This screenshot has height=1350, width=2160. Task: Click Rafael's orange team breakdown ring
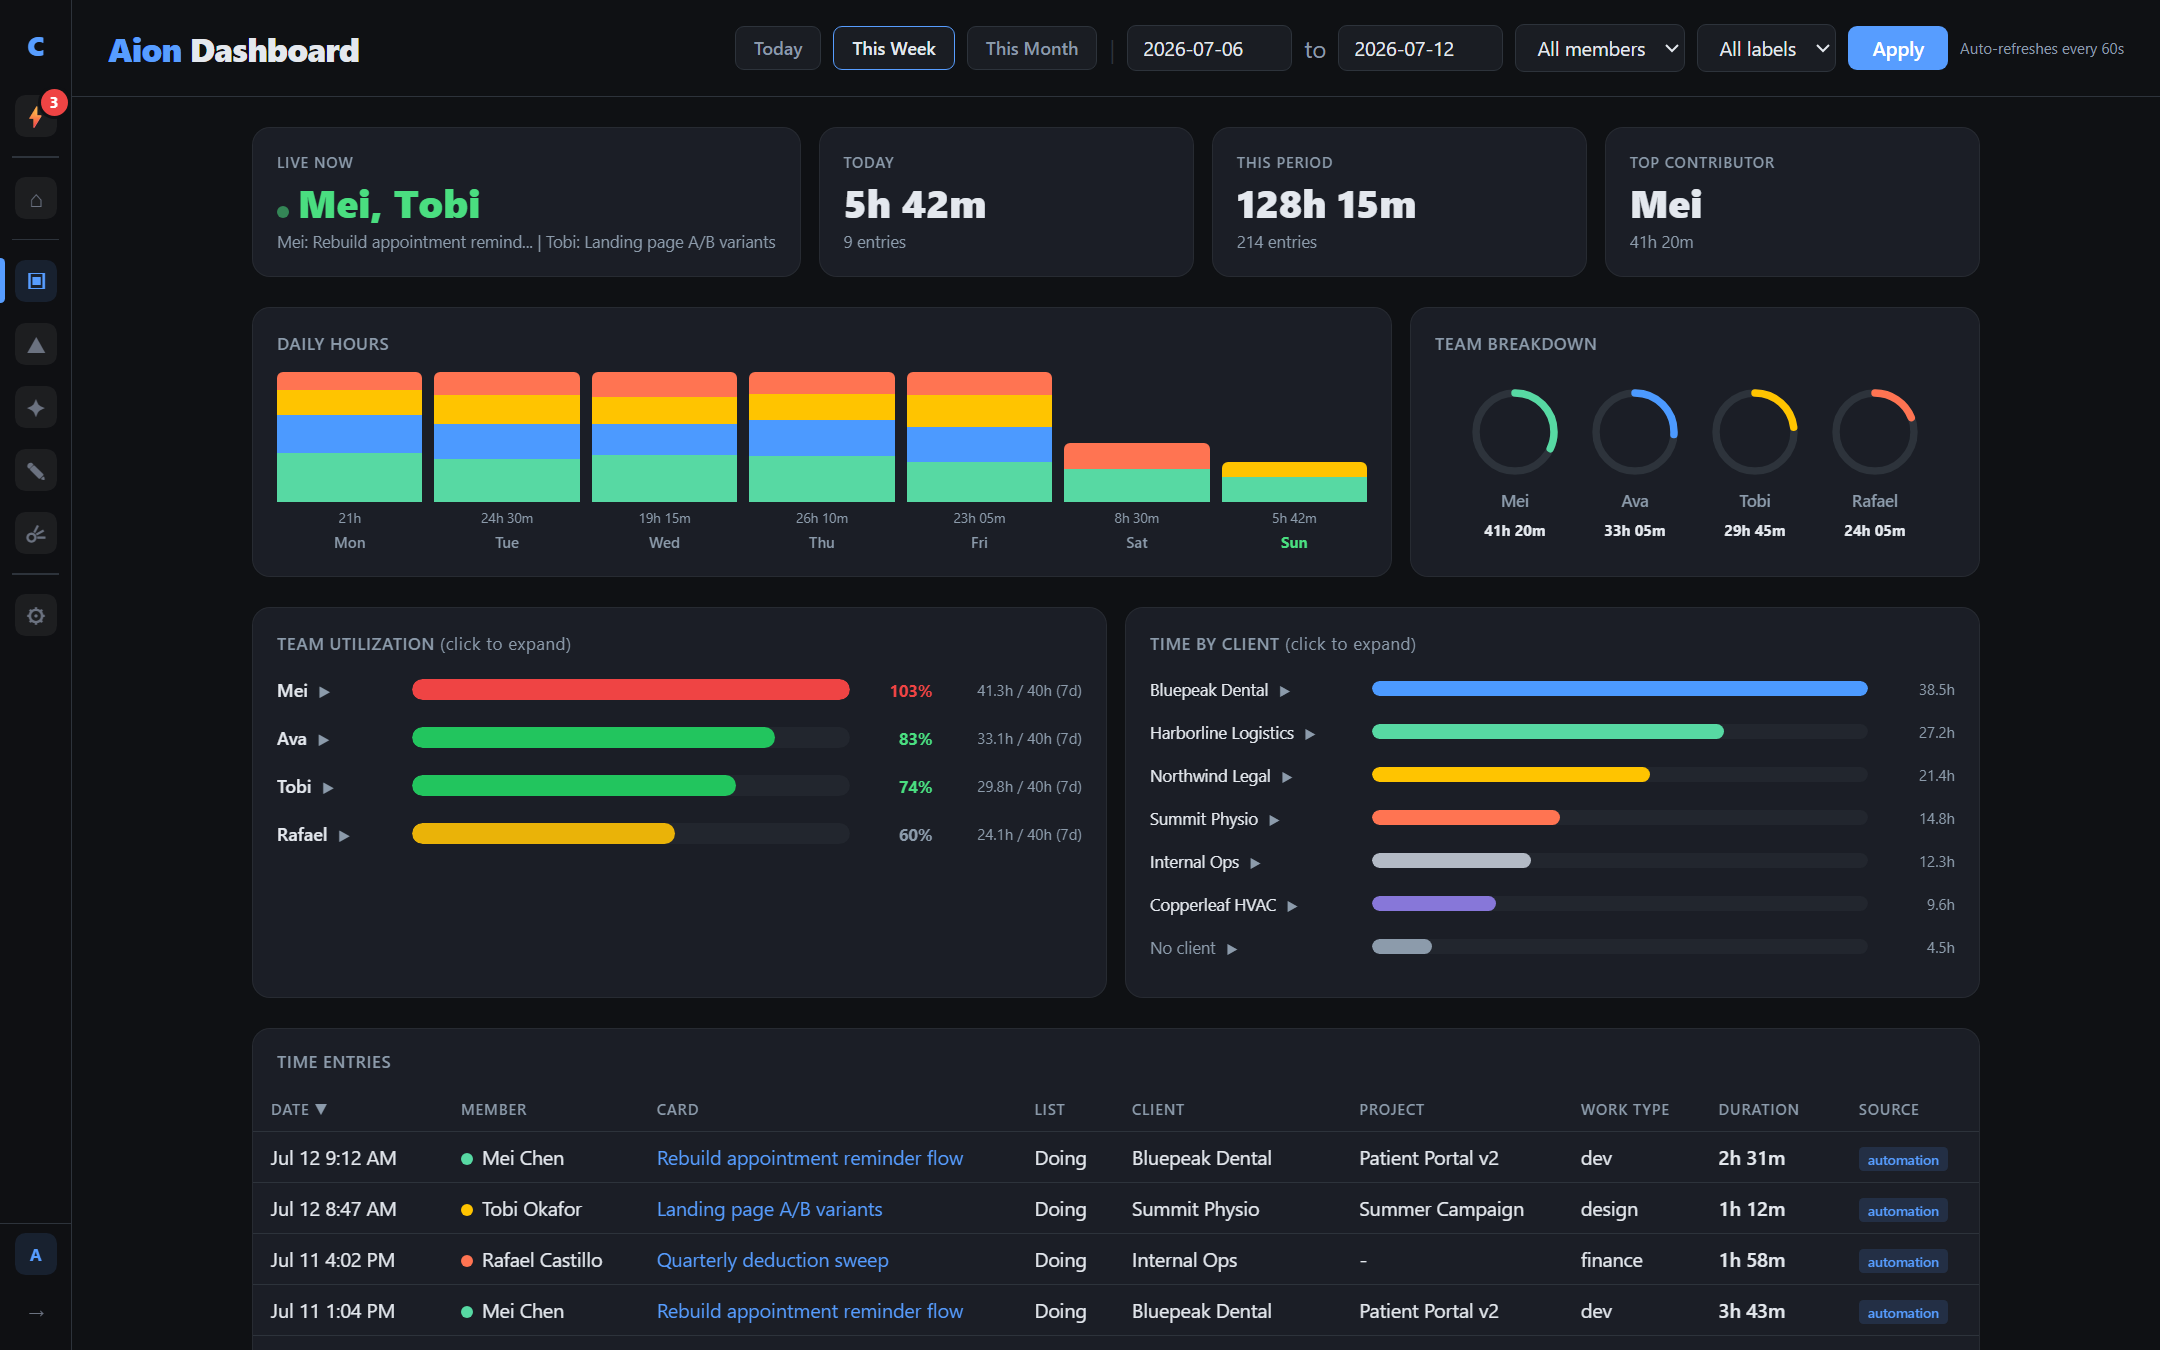[x=1875, y=432]
